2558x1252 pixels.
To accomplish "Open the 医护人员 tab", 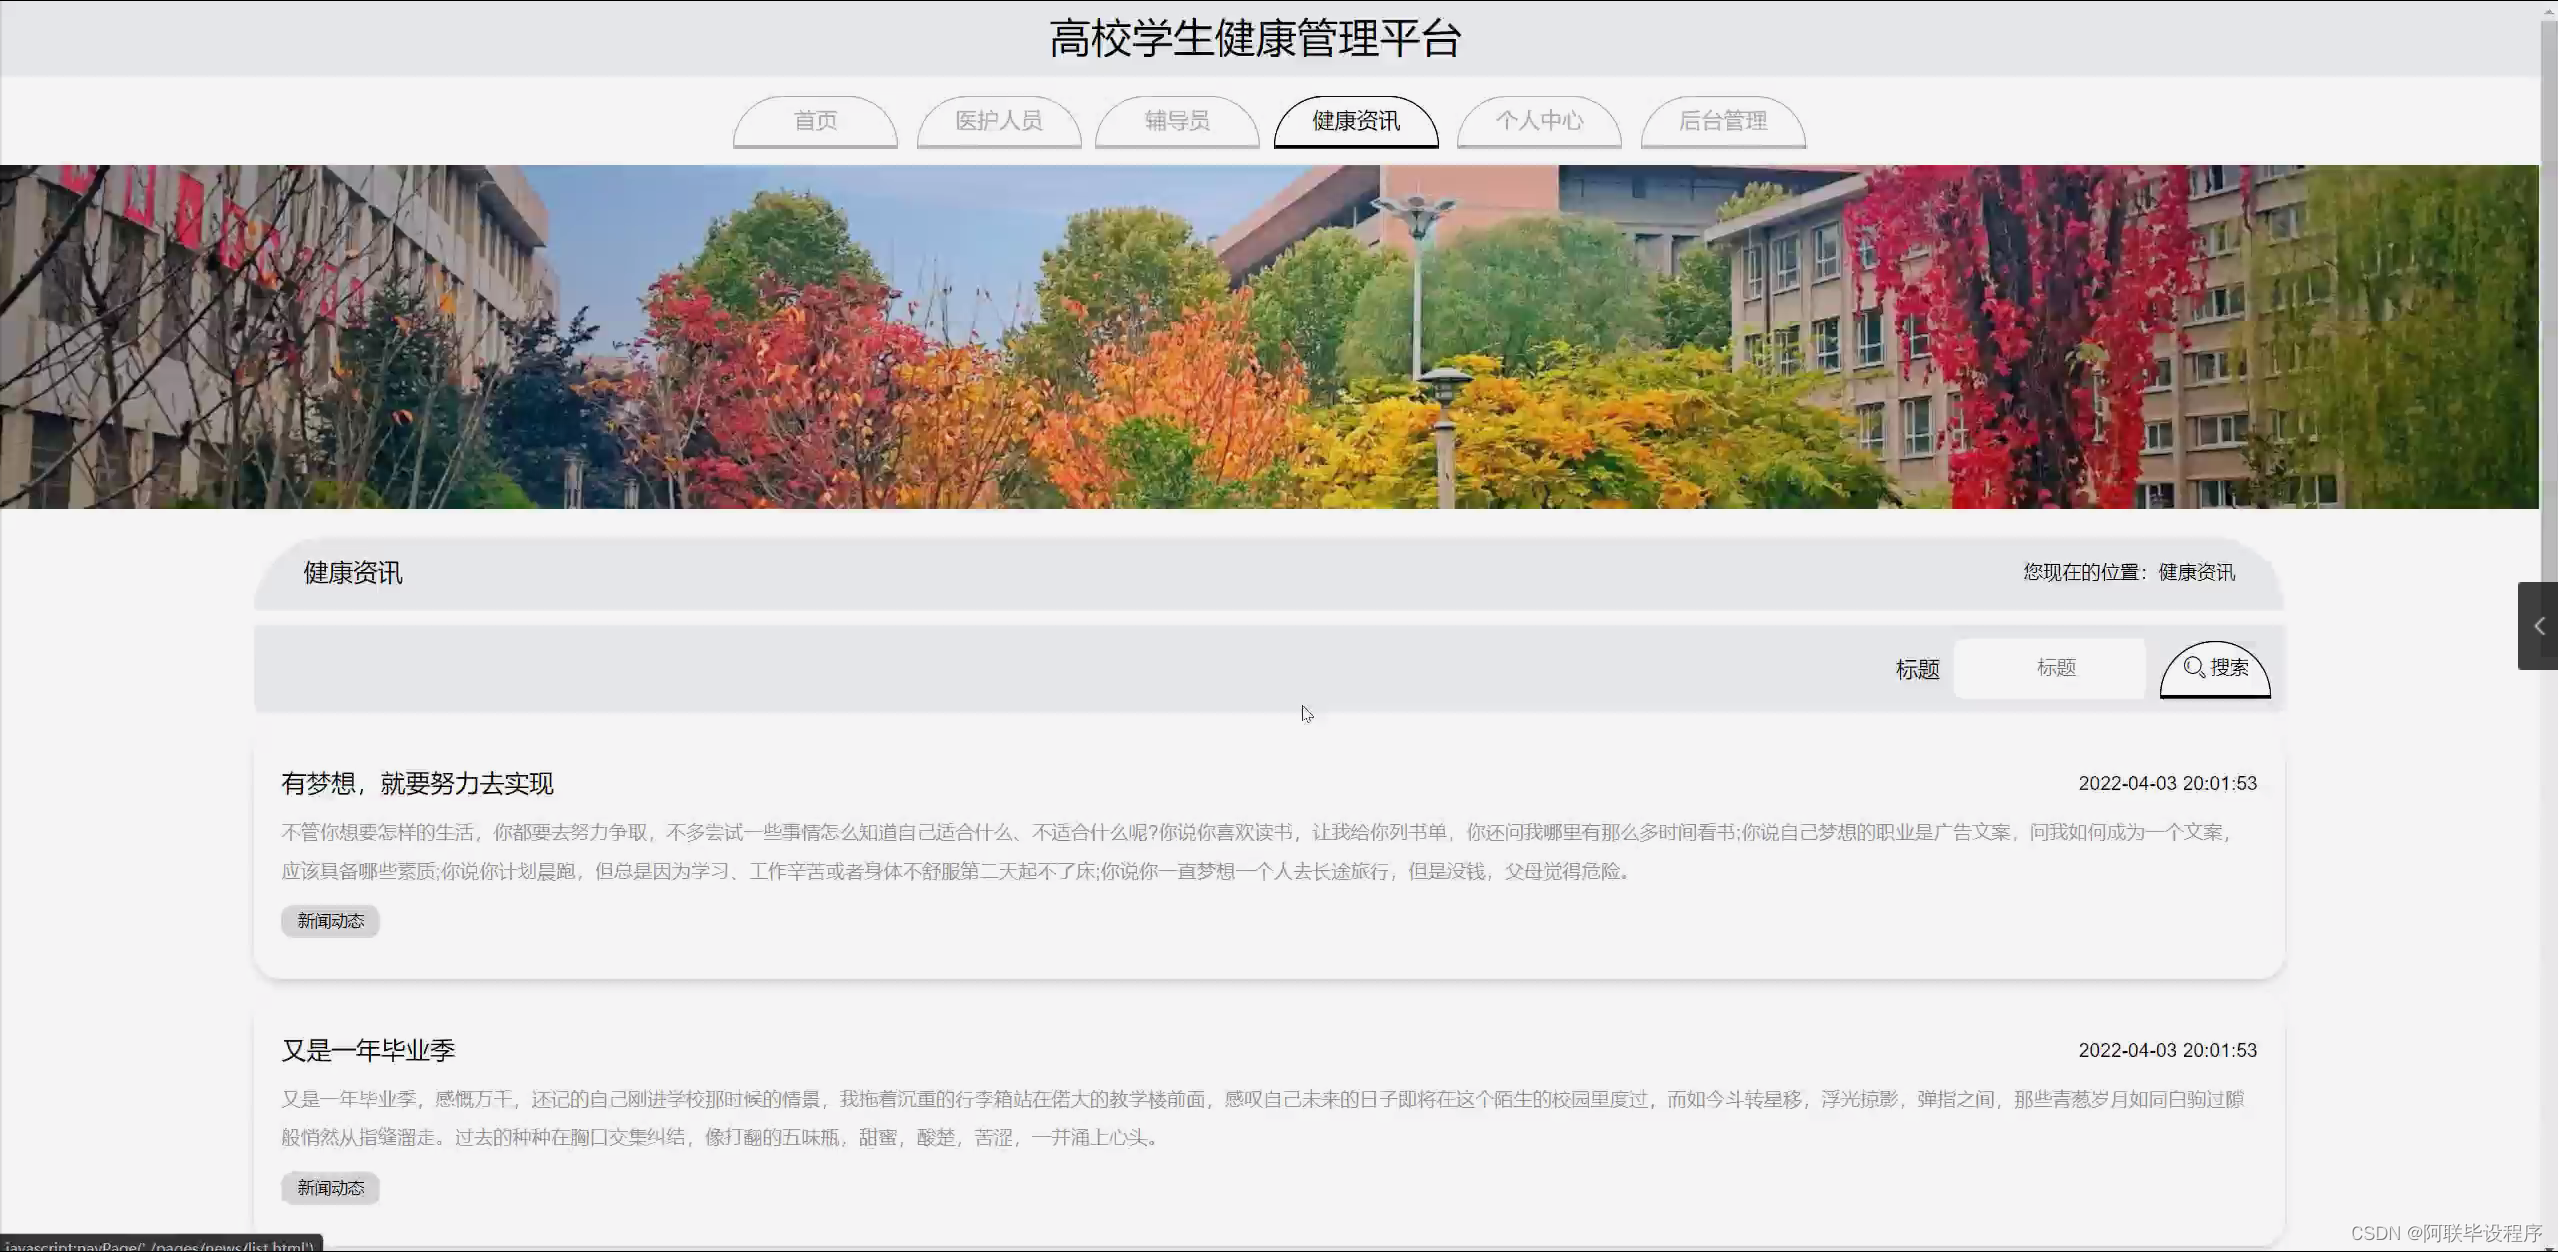I will point(997,121).
